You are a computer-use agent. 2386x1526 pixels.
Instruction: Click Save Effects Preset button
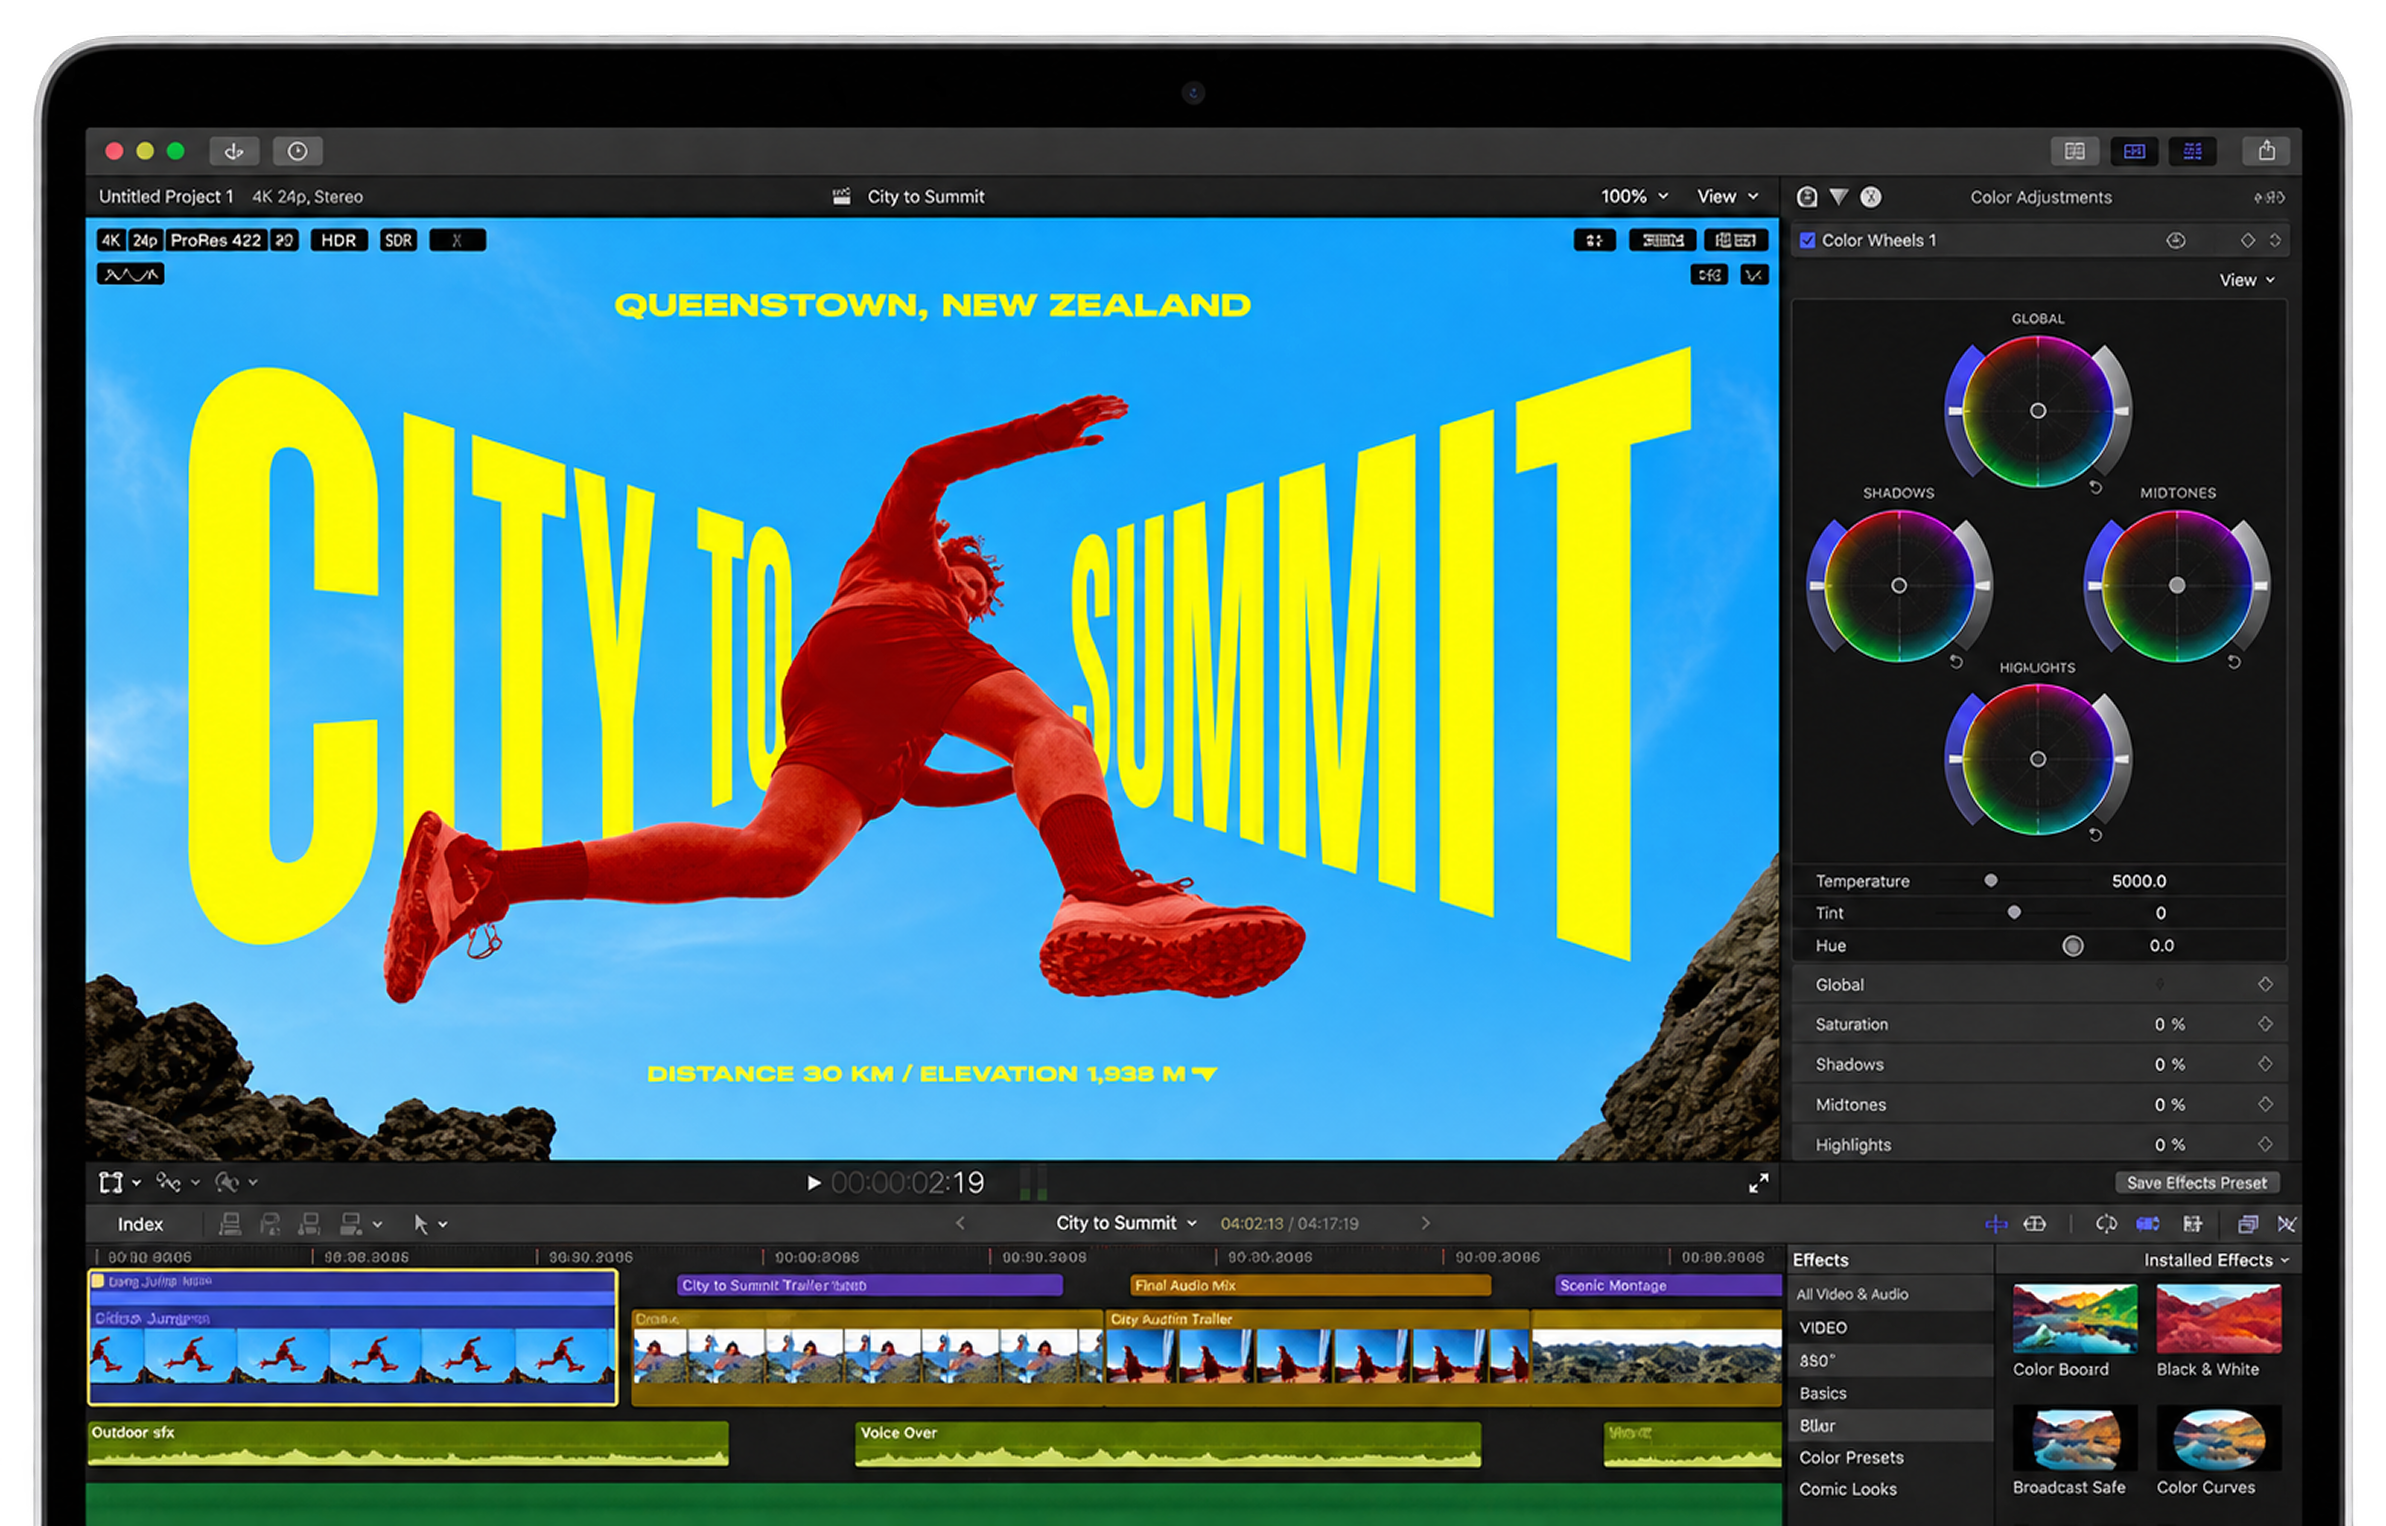pyautogui.click(x=2196, y=1182)
